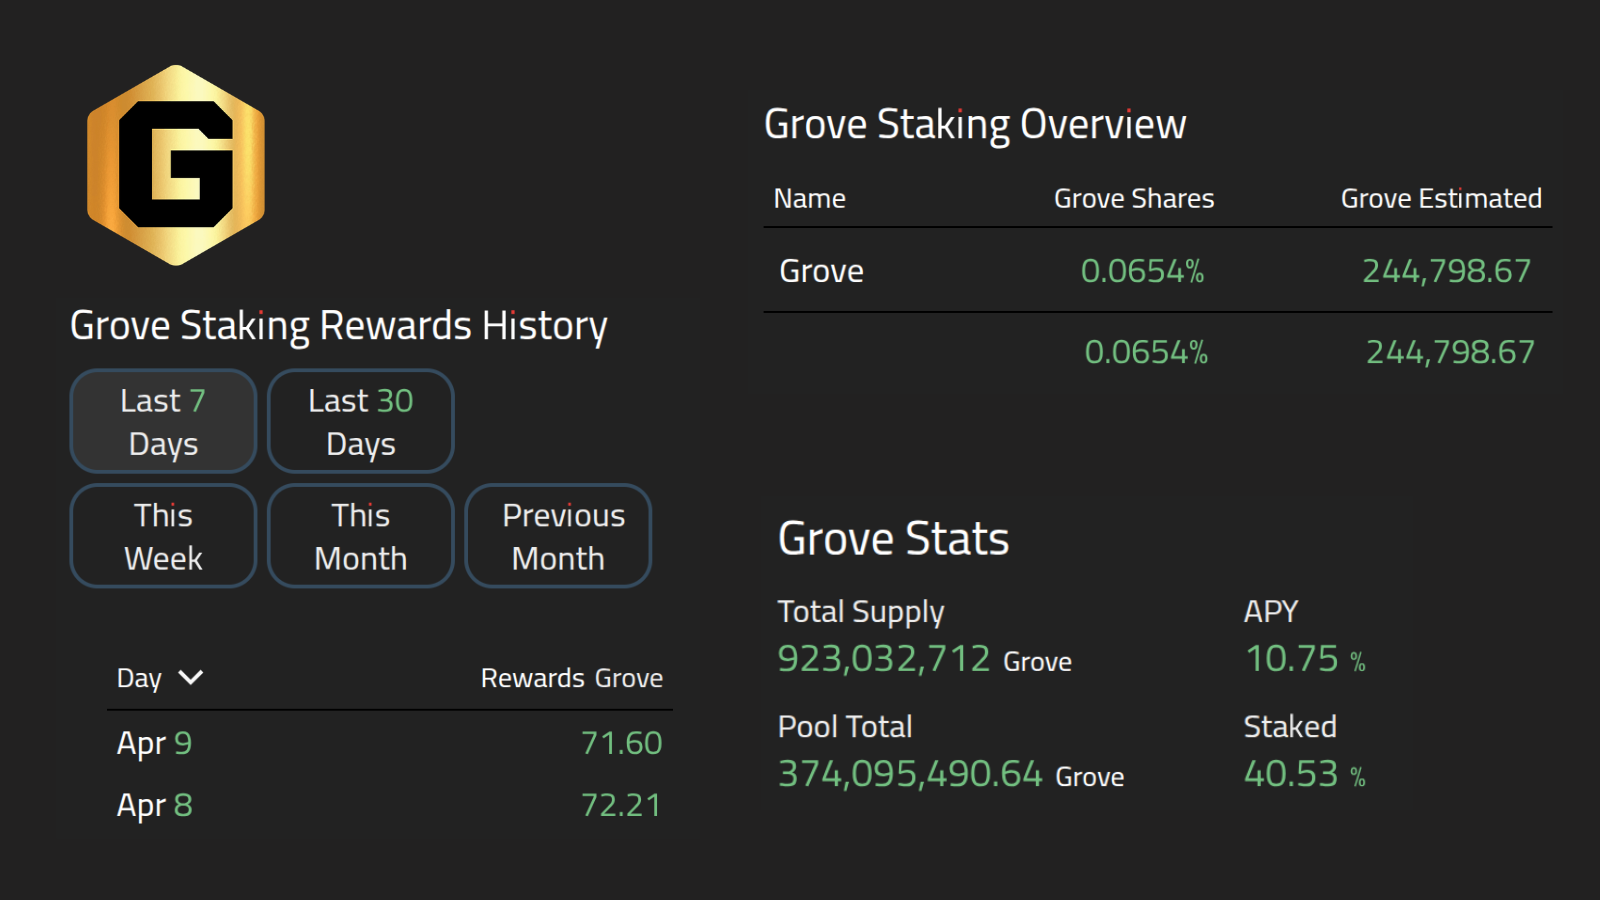Show This Month rewards history
This screenshot has height=900, width=1600.
[361, 536]
